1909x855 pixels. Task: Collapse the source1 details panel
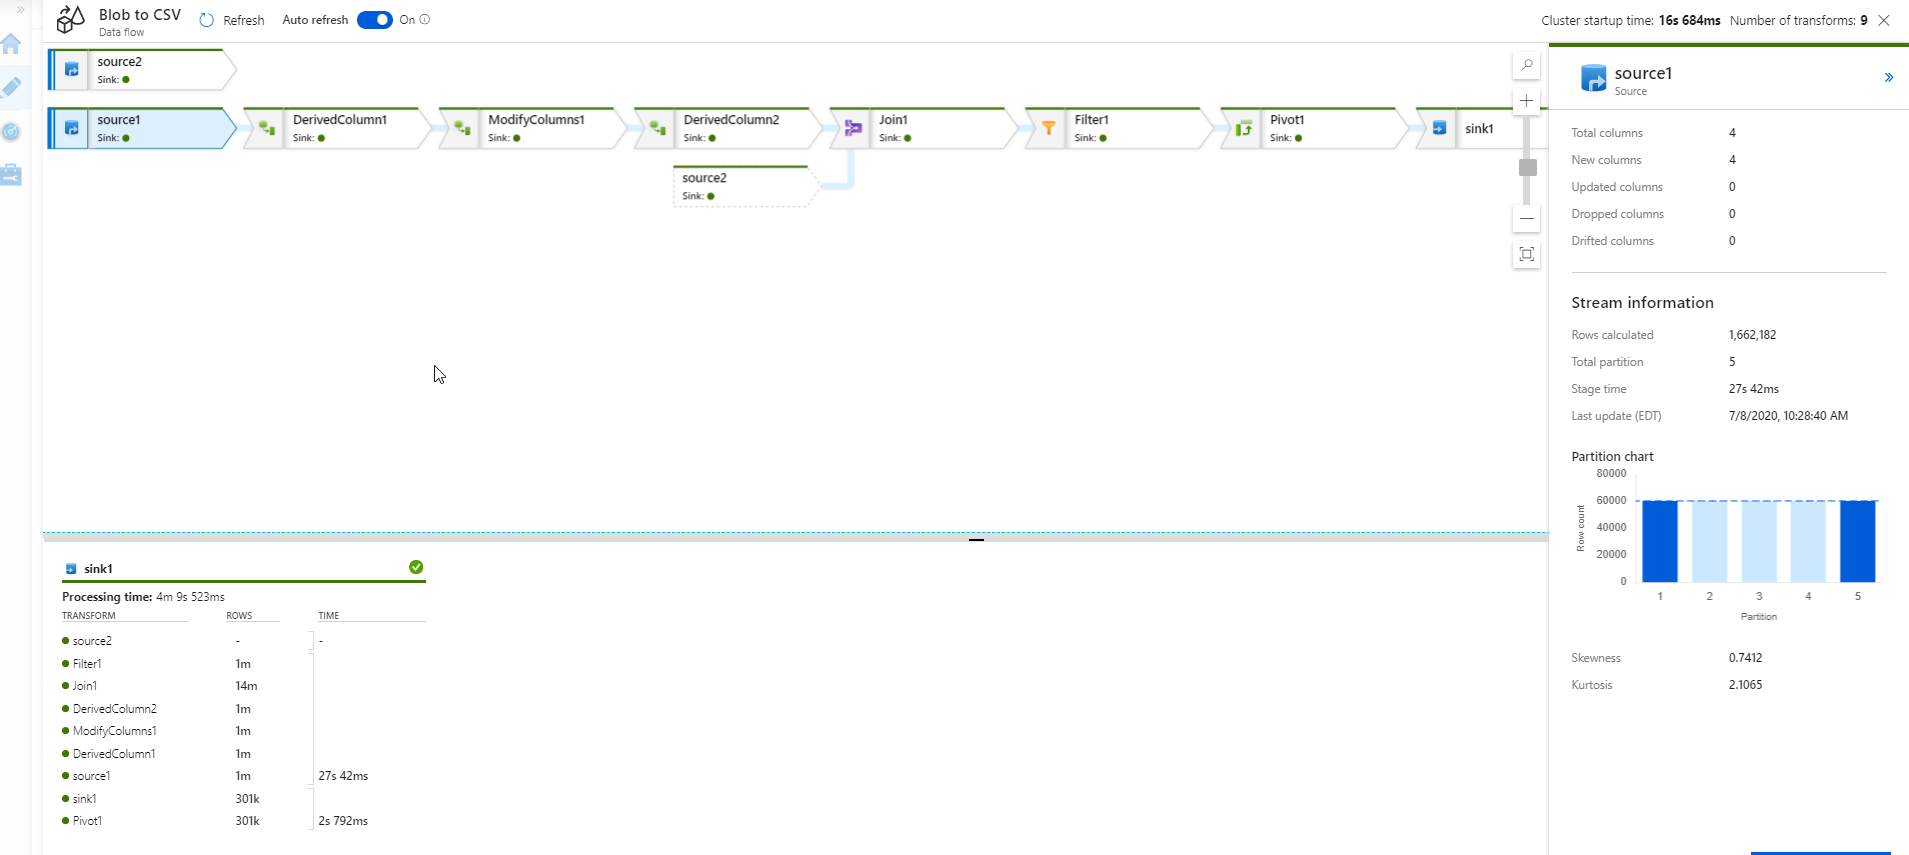pos(1889,77)
